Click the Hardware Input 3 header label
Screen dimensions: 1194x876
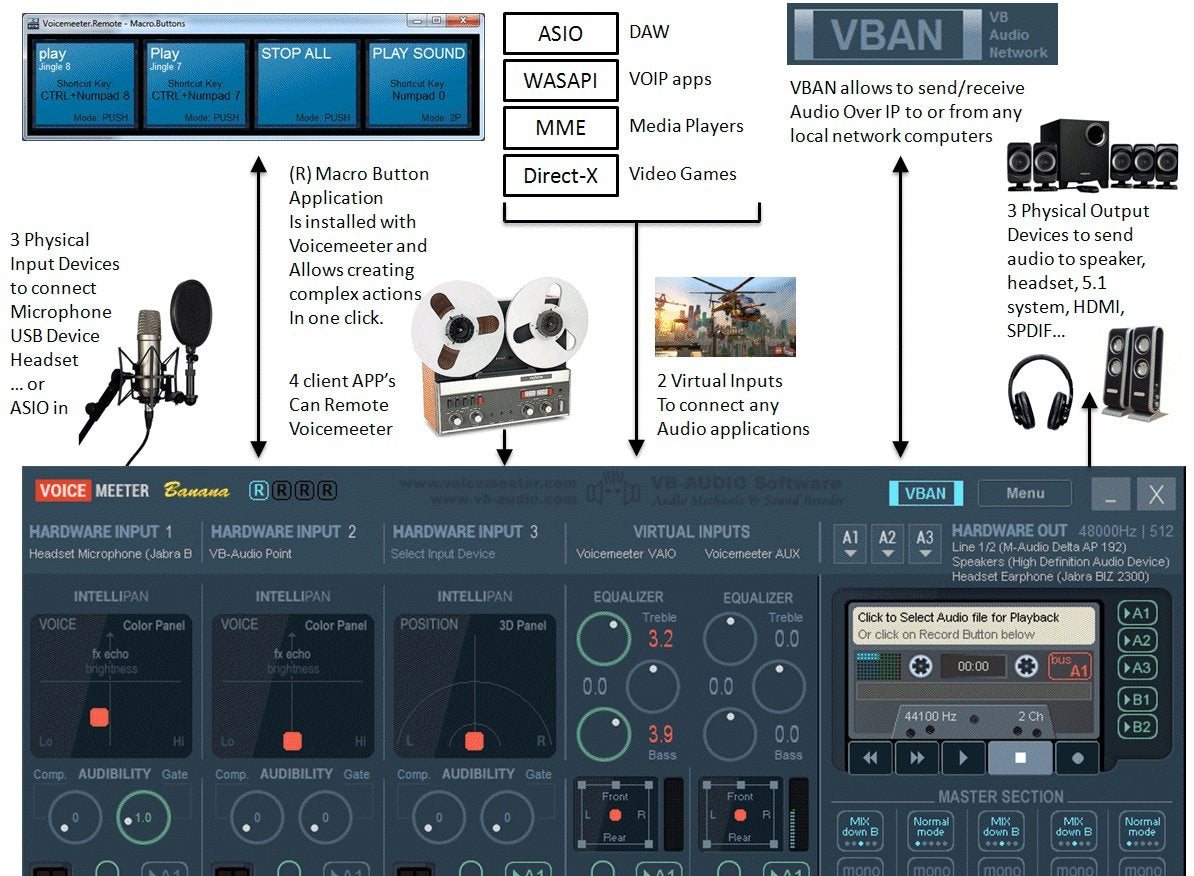pos(465,532)
